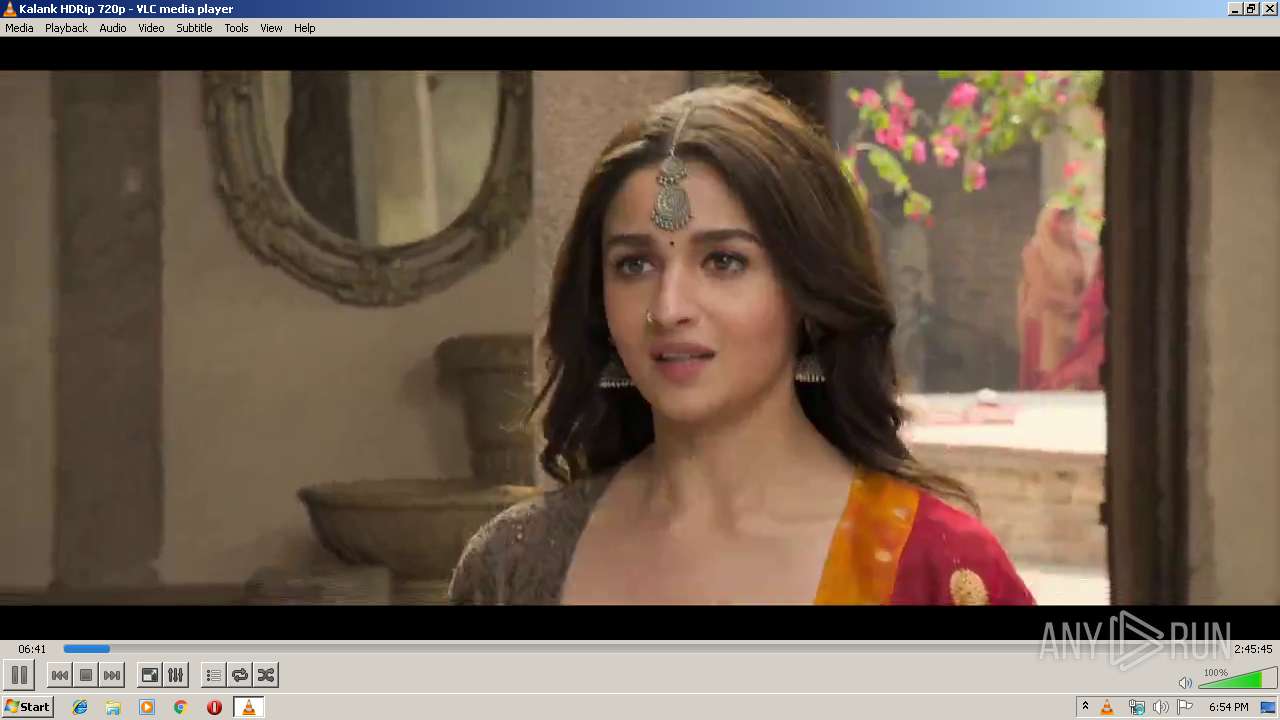Close the VLC media player window
Screen dimensions: 1280x720
(x=1268, y=9)
